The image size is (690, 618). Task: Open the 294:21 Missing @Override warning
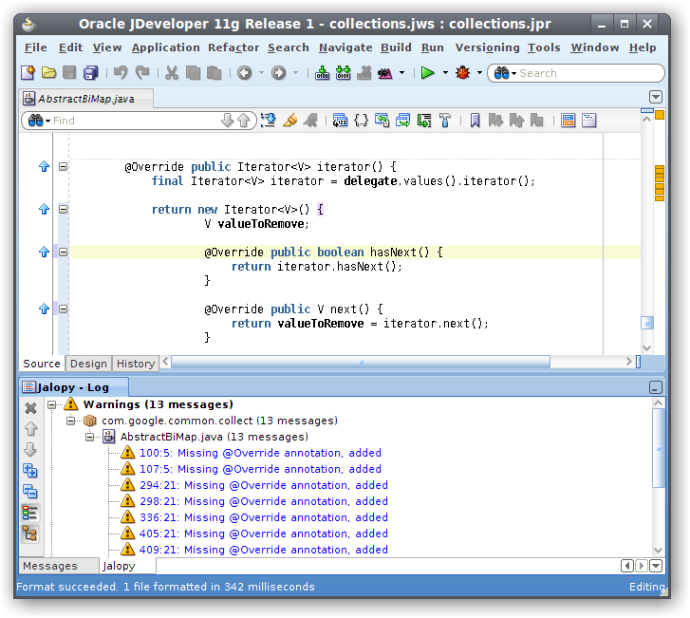pyautogui.click(x=264, y=485)
